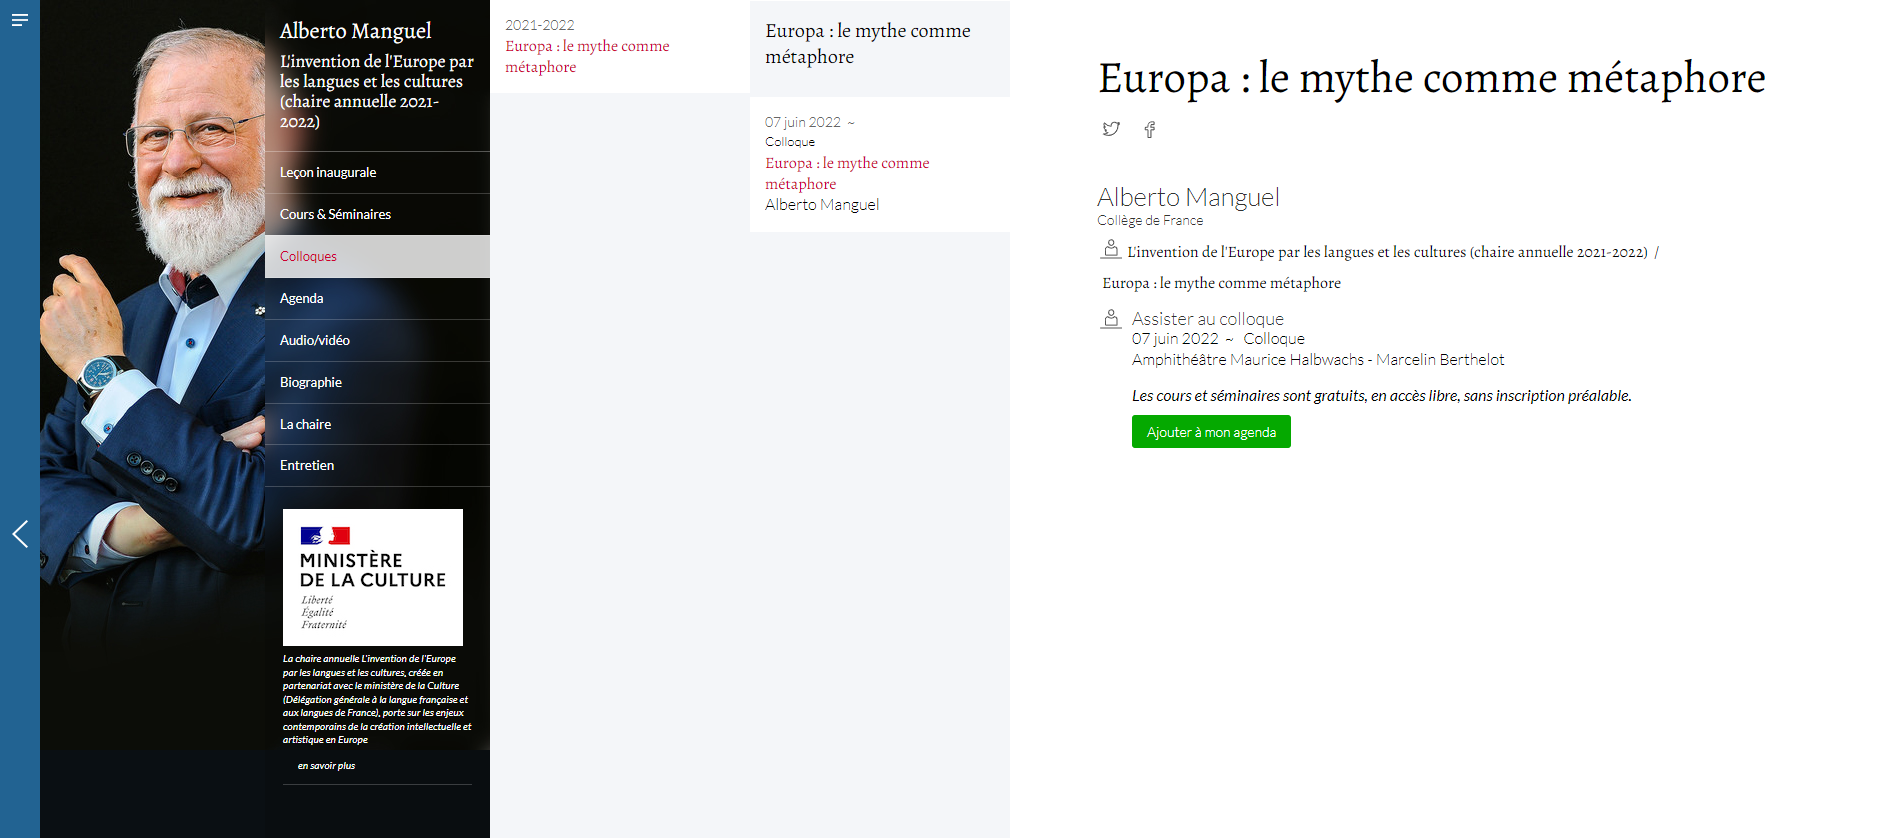
Task: Click Amphithéâtre Maurice Halbwachs location text
Action: point(1318,360)
